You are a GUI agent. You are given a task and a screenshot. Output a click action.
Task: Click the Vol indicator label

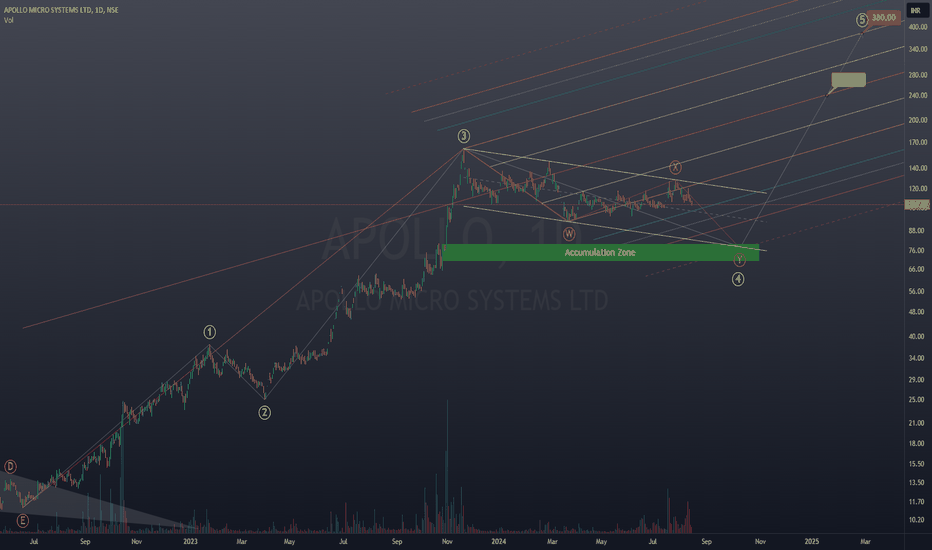tap(8, 20)
